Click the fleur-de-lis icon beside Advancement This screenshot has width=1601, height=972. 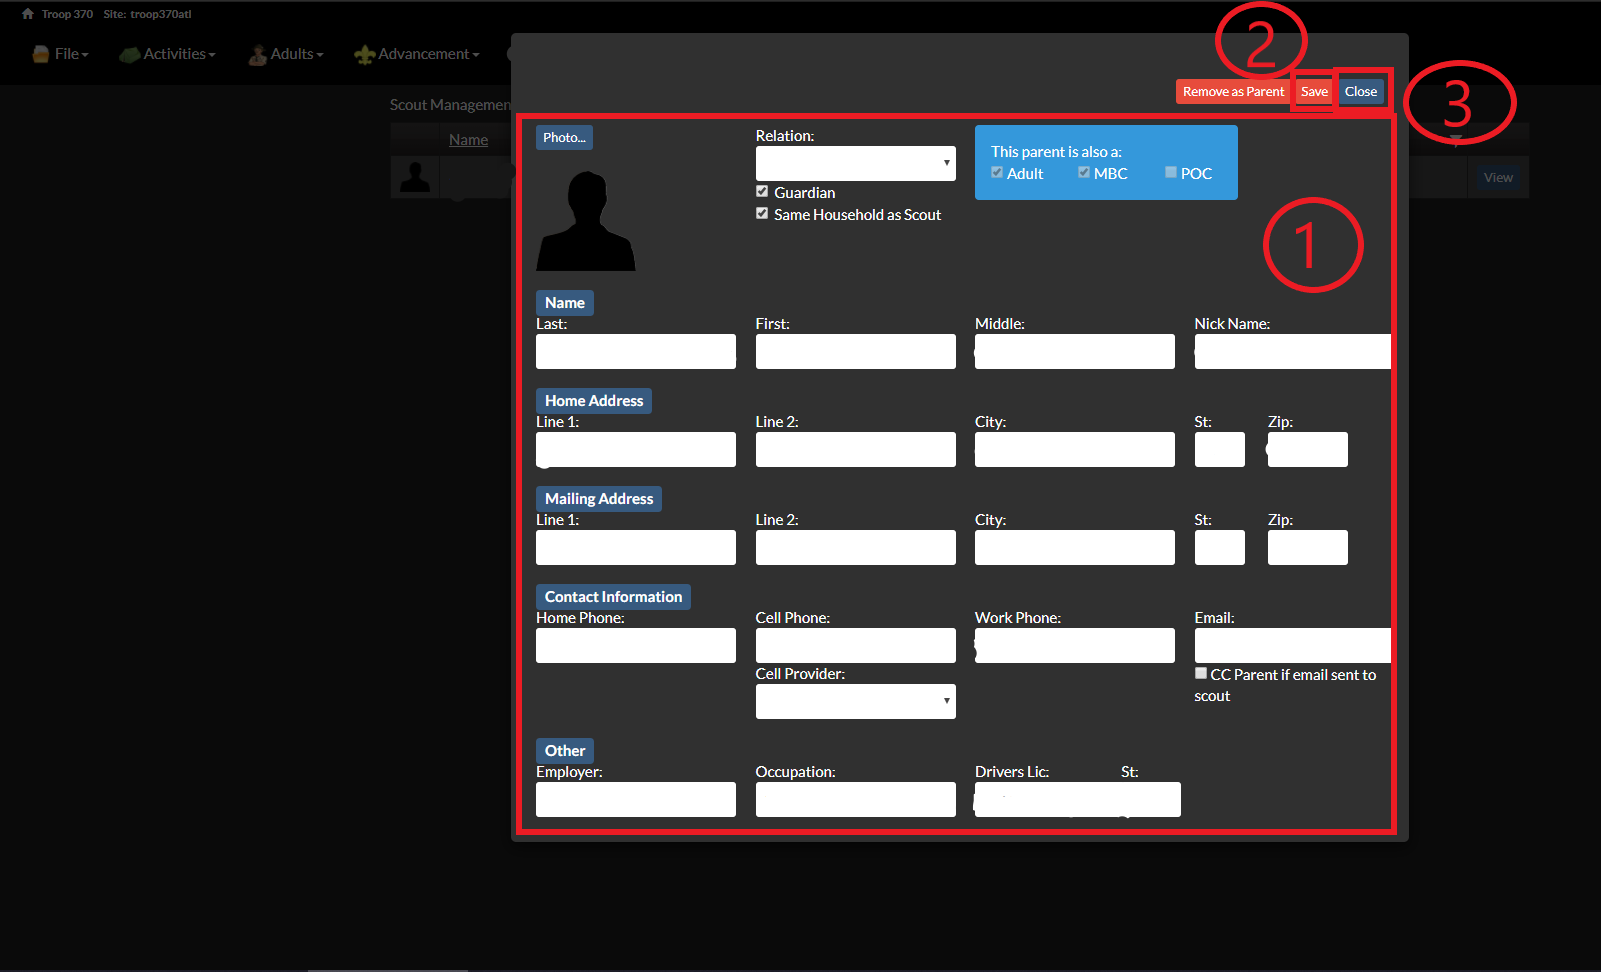pyautogui.click(x=365, y=54)
